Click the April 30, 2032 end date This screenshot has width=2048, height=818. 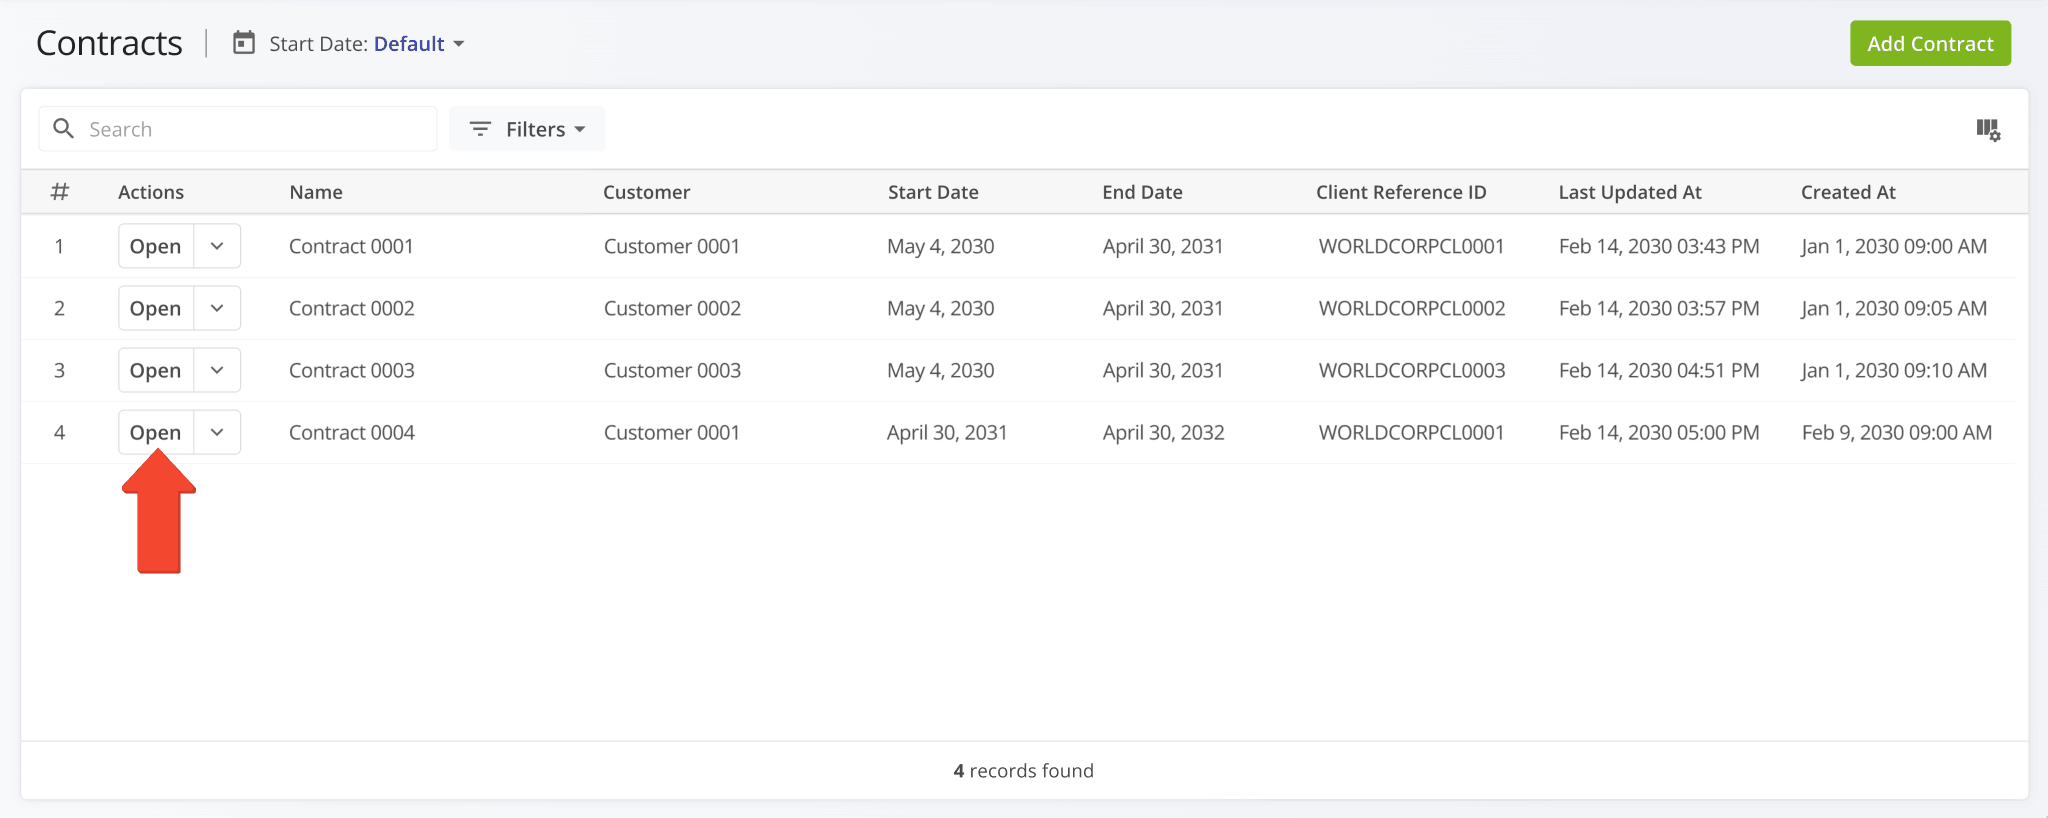1163,432
